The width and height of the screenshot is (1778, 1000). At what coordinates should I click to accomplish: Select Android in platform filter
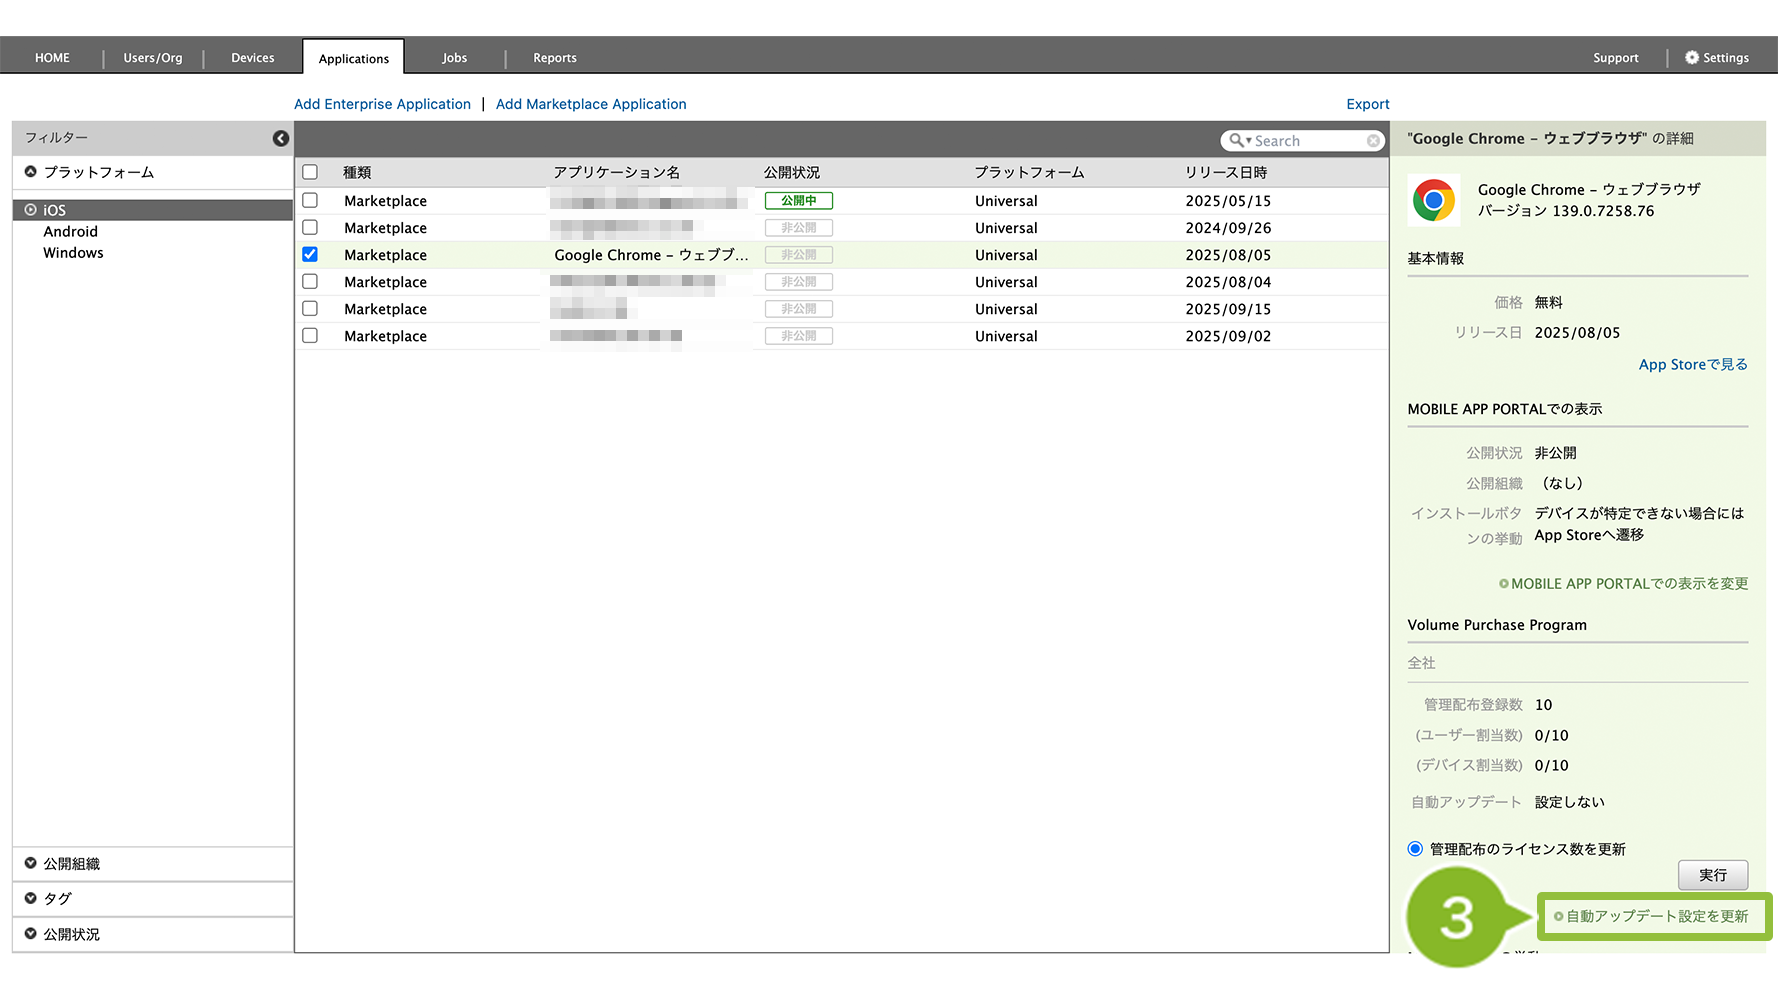pyautogui.click(x=70, y=232)
